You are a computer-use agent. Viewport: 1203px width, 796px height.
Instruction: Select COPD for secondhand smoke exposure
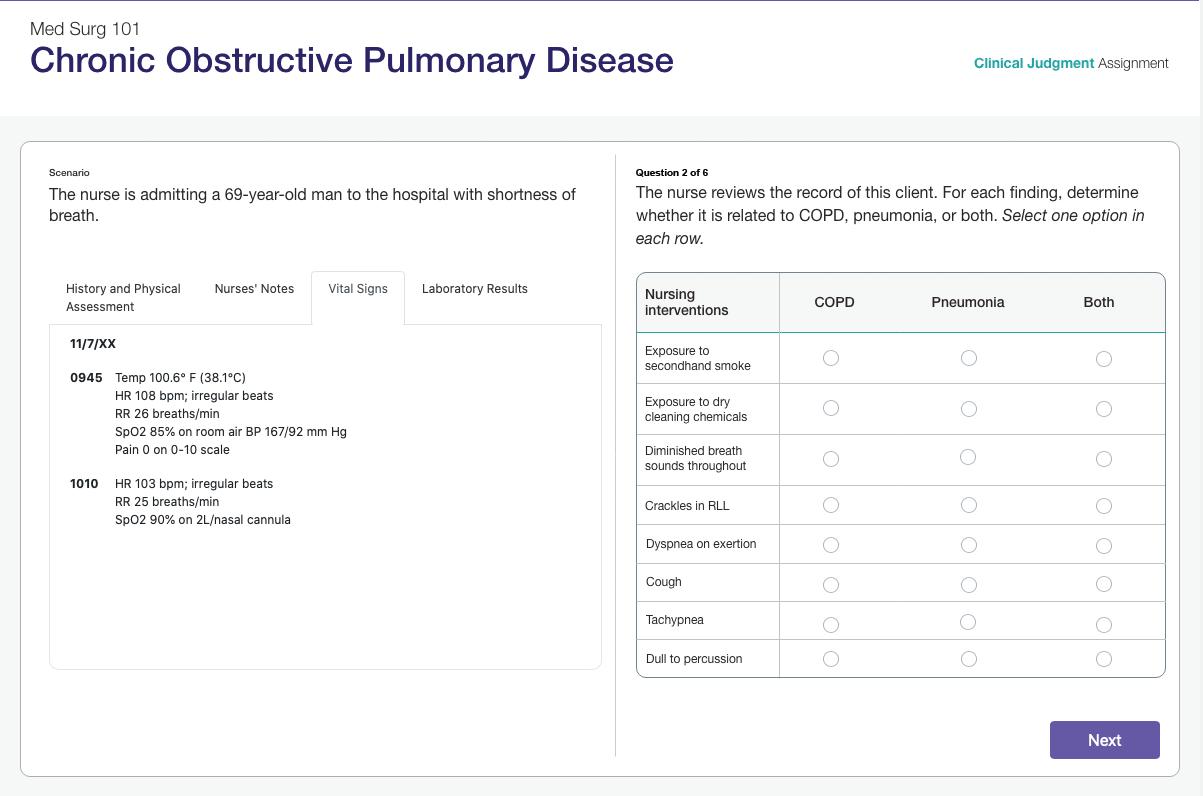tap(831, 358)
